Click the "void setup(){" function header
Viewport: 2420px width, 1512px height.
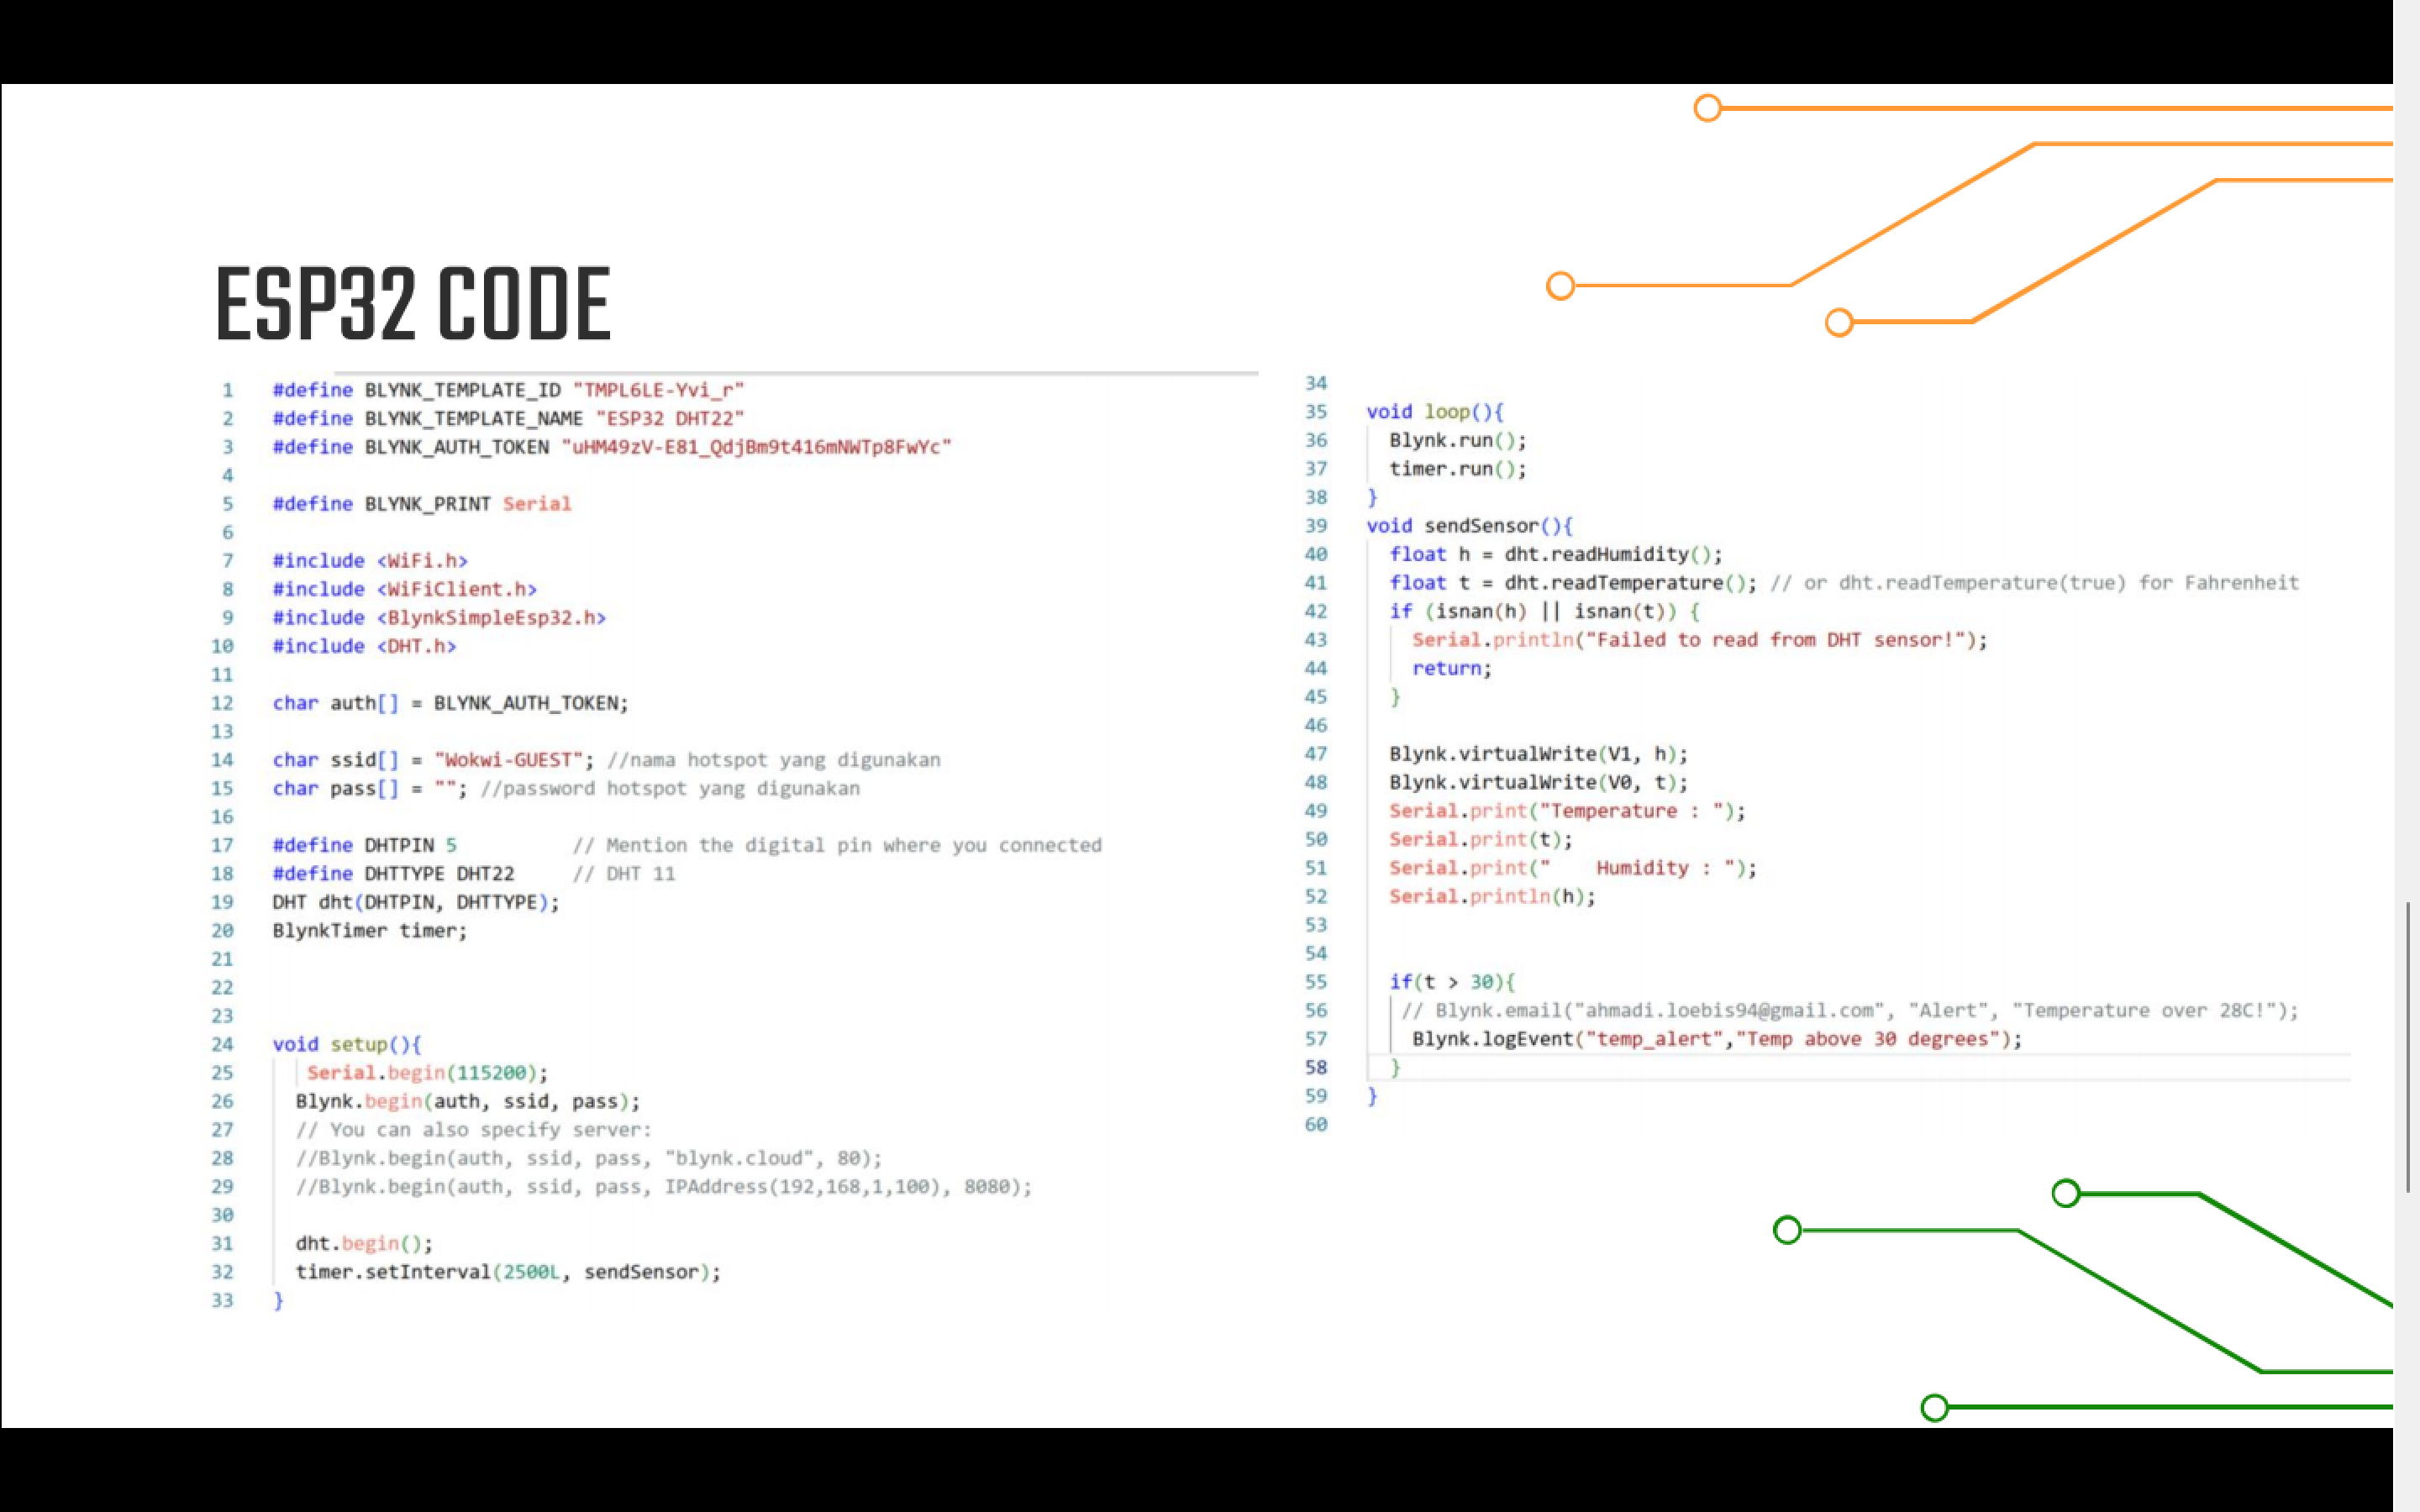click(347, 1045)
